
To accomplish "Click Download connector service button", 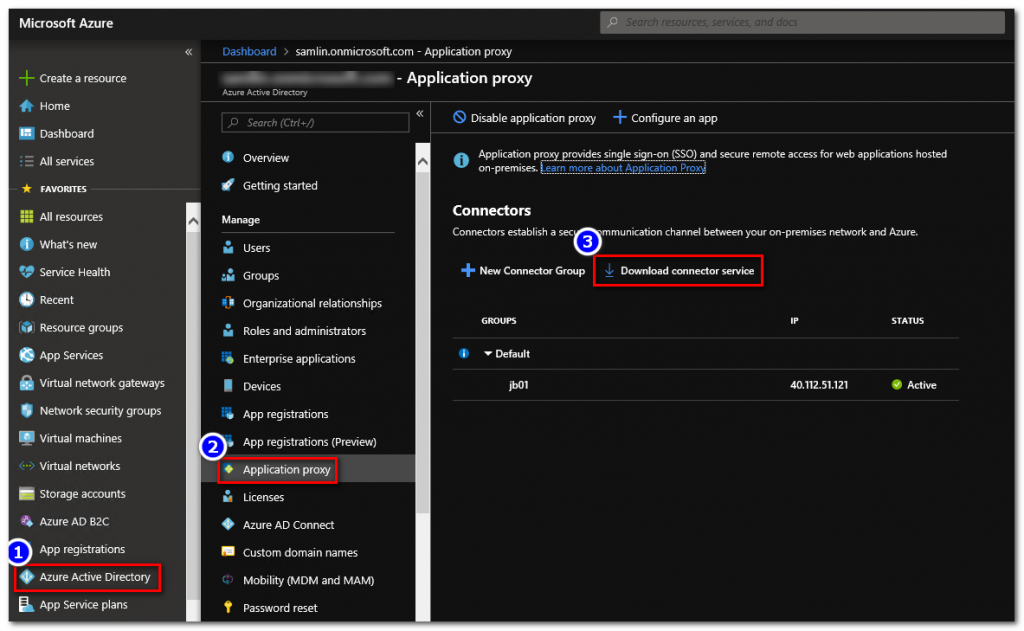I will (x=678, y=270).
